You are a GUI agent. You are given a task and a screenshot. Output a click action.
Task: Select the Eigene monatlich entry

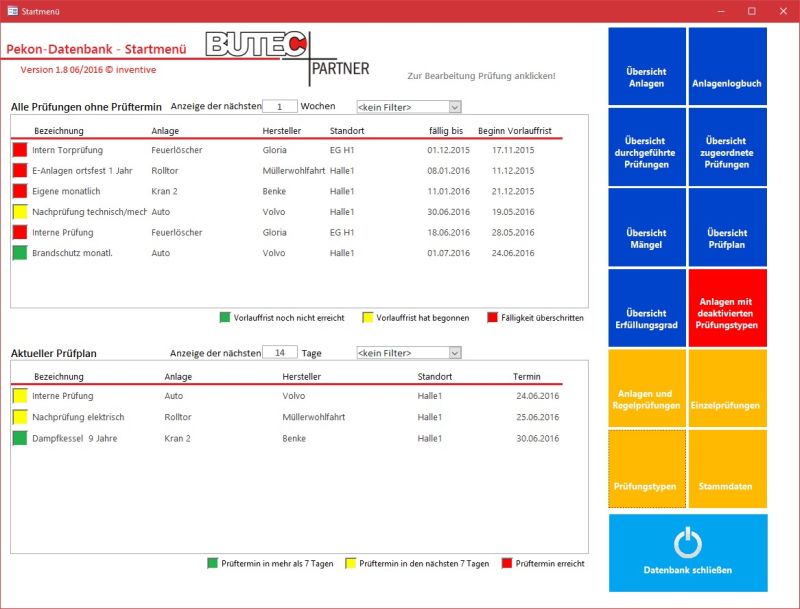click(x=66, y=191)
